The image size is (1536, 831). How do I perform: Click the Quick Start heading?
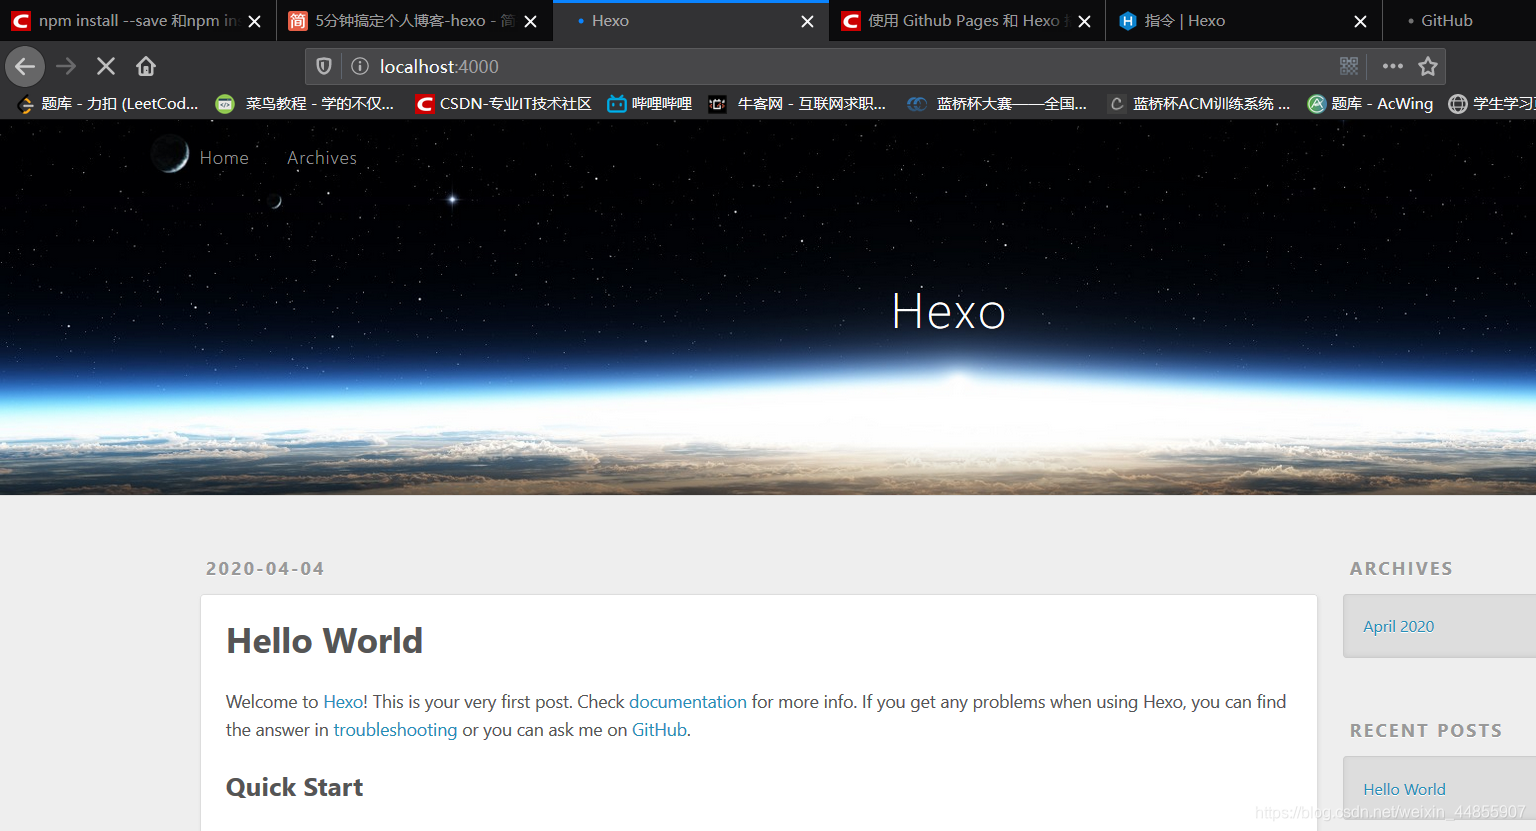pos(294,787)
